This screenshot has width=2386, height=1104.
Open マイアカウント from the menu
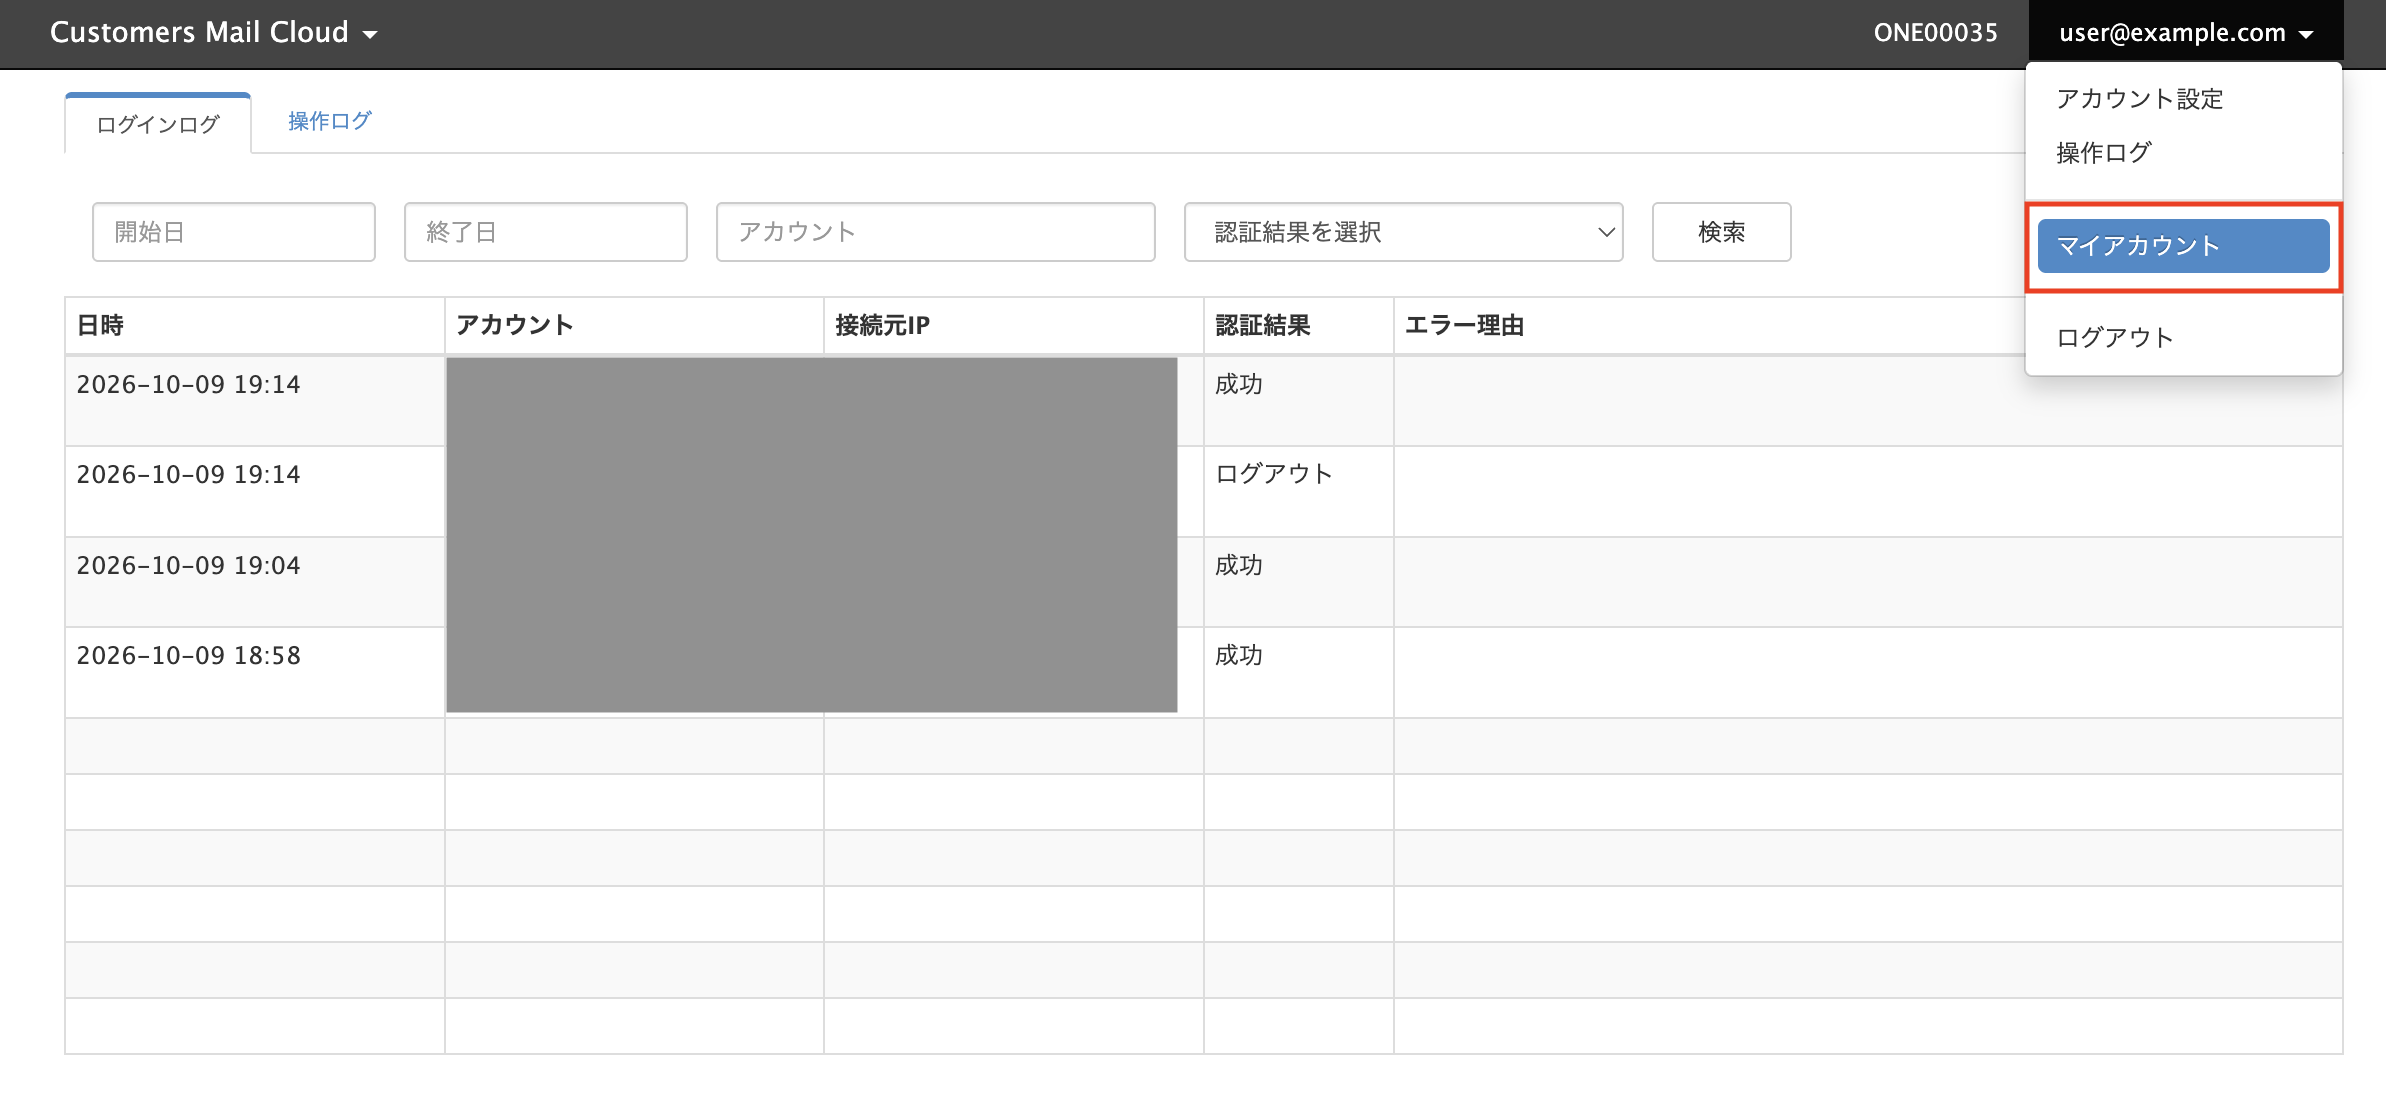coord(2183,246)
